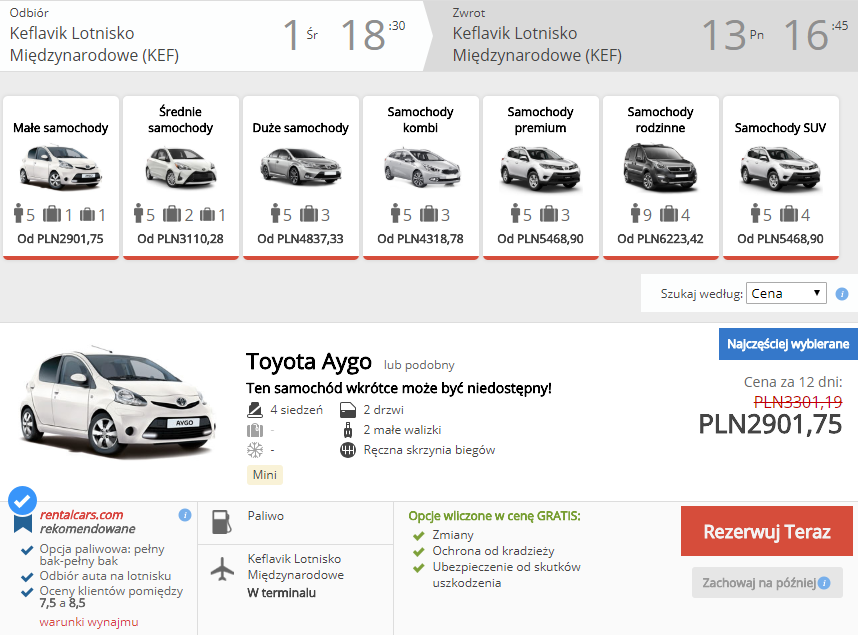Click the W terminalu text
The width and height of the screenshot is (858, 635).
click(x=281, y=593)
